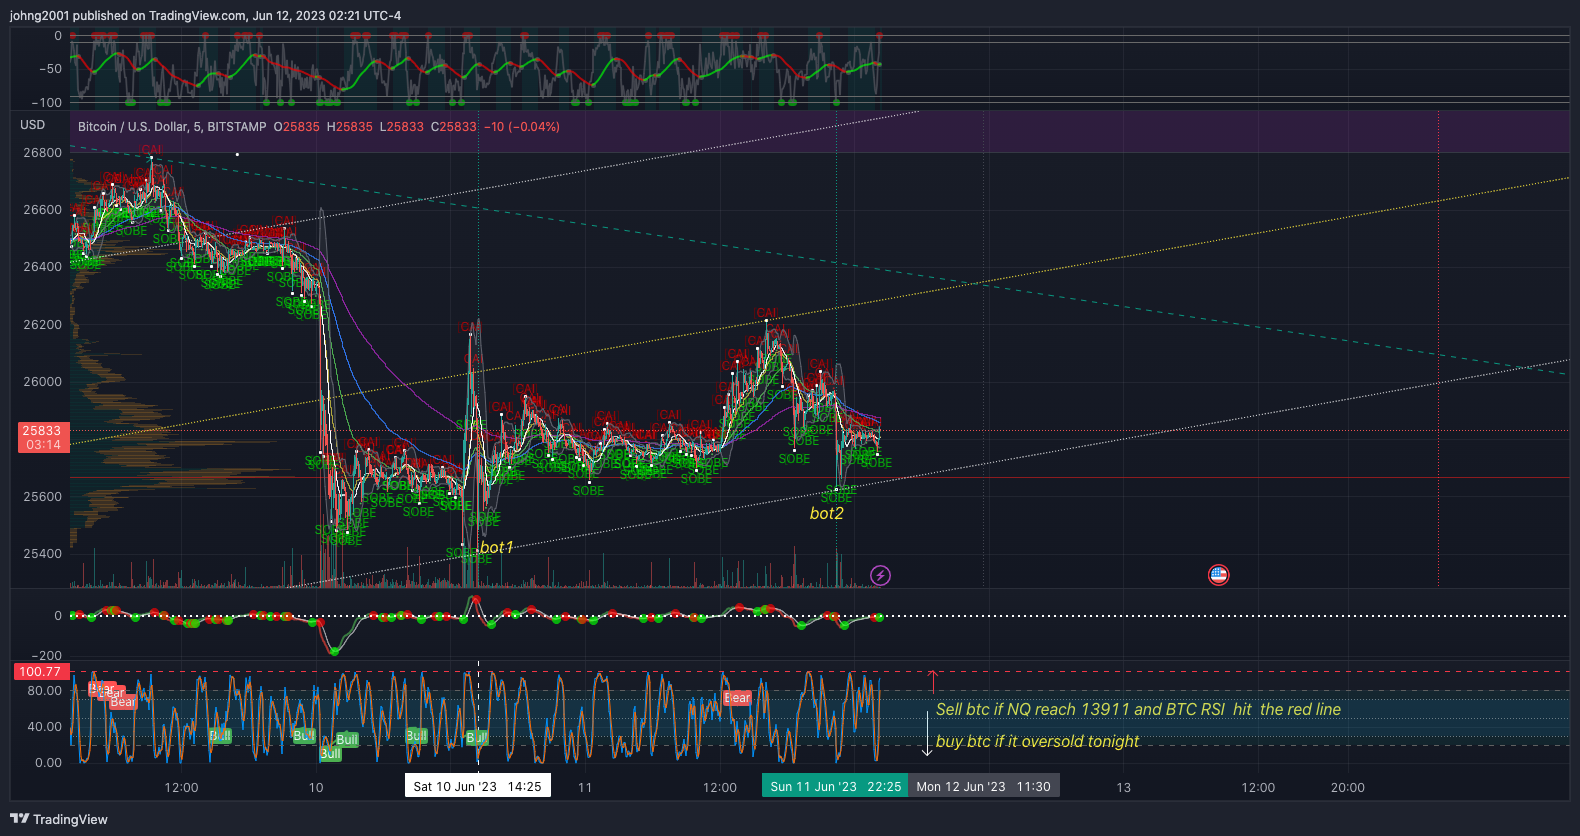
Task: Click the −50 oscillator axis label
Action: pos(50,69)
